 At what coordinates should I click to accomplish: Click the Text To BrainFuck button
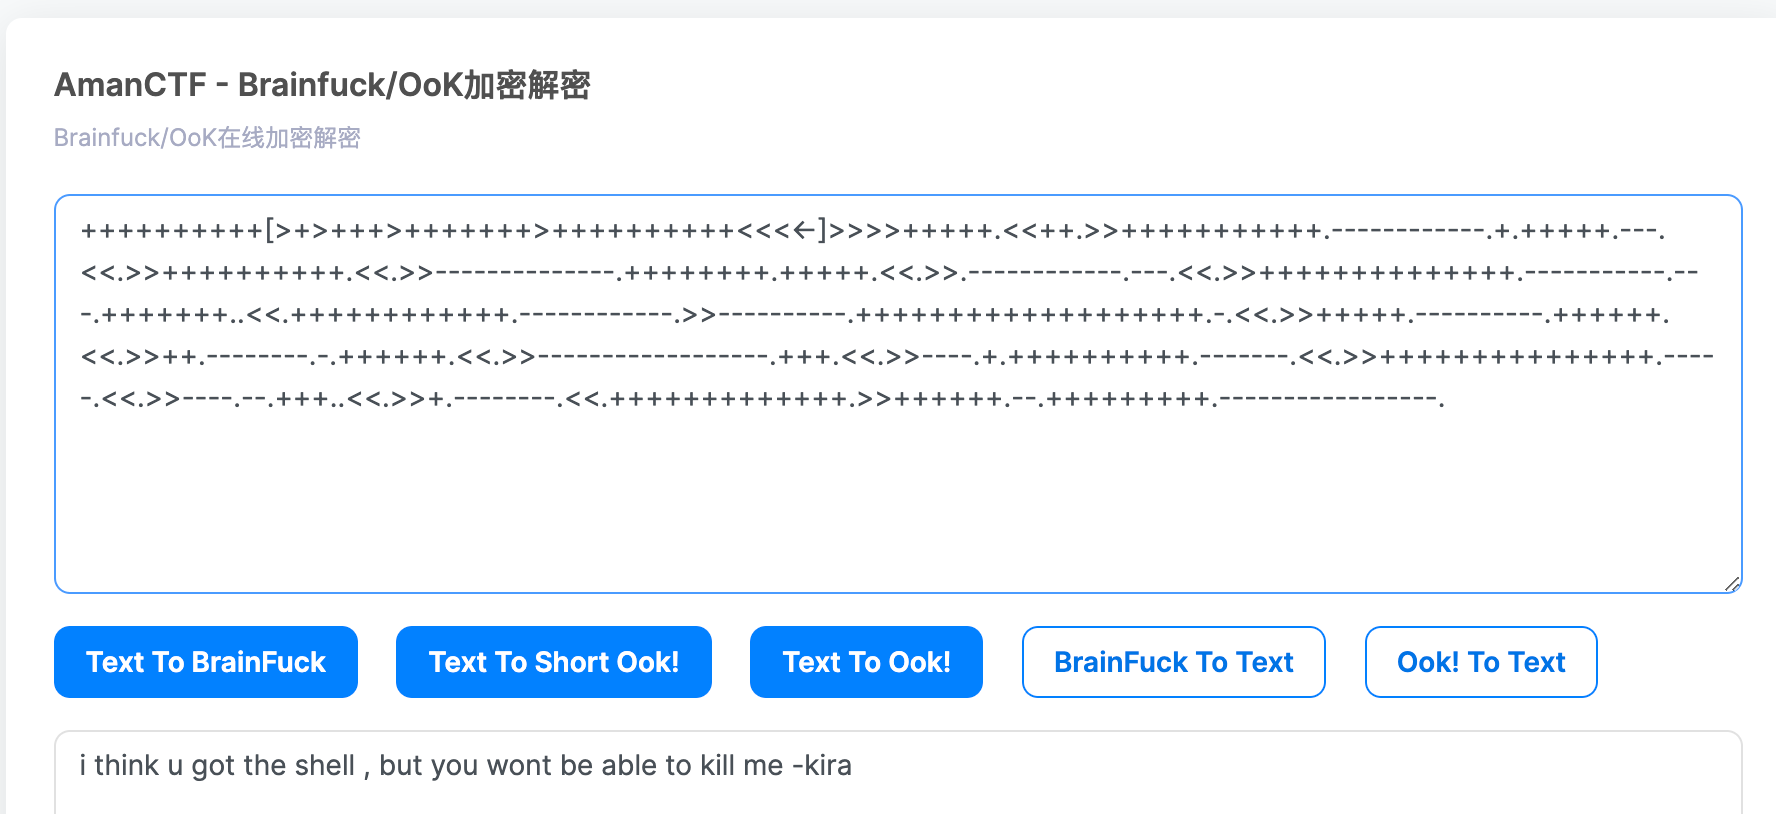[206, 662]
